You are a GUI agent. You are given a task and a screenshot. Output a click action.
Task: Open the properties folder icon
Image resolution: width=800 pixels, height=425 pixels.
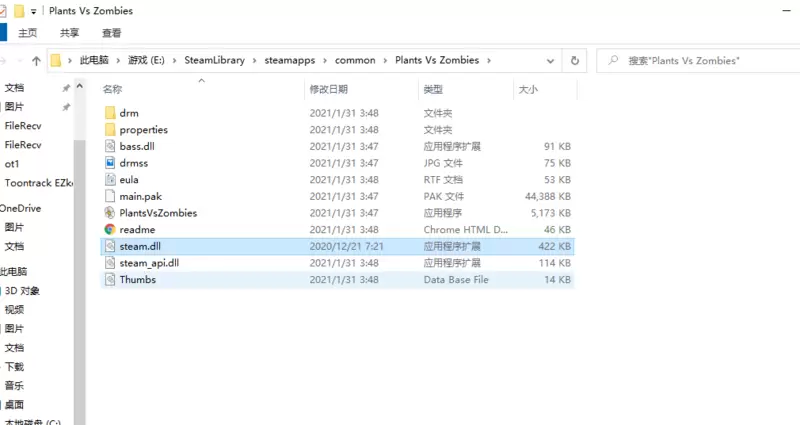pyautogui.click(x=110, y=130)
